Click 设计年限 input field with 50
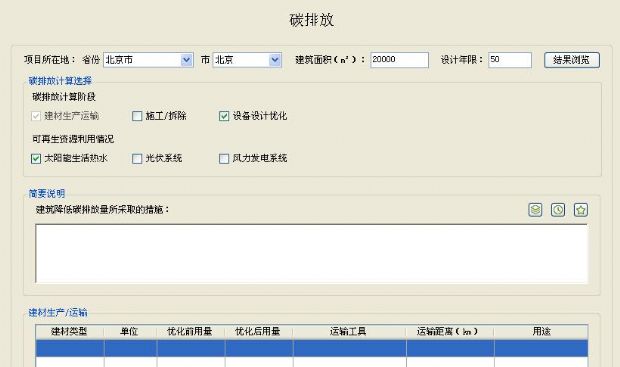The image size is (620, 367). click(x=510, y=60)
